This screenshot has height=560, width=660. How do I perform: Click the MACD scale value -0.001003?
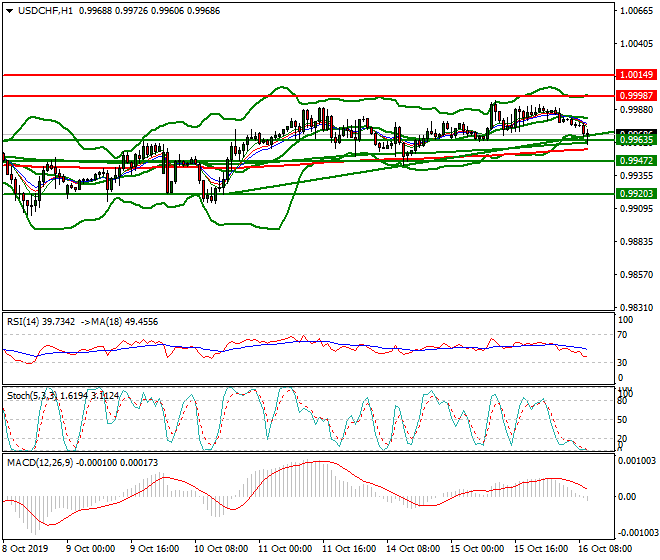[636, 533]
